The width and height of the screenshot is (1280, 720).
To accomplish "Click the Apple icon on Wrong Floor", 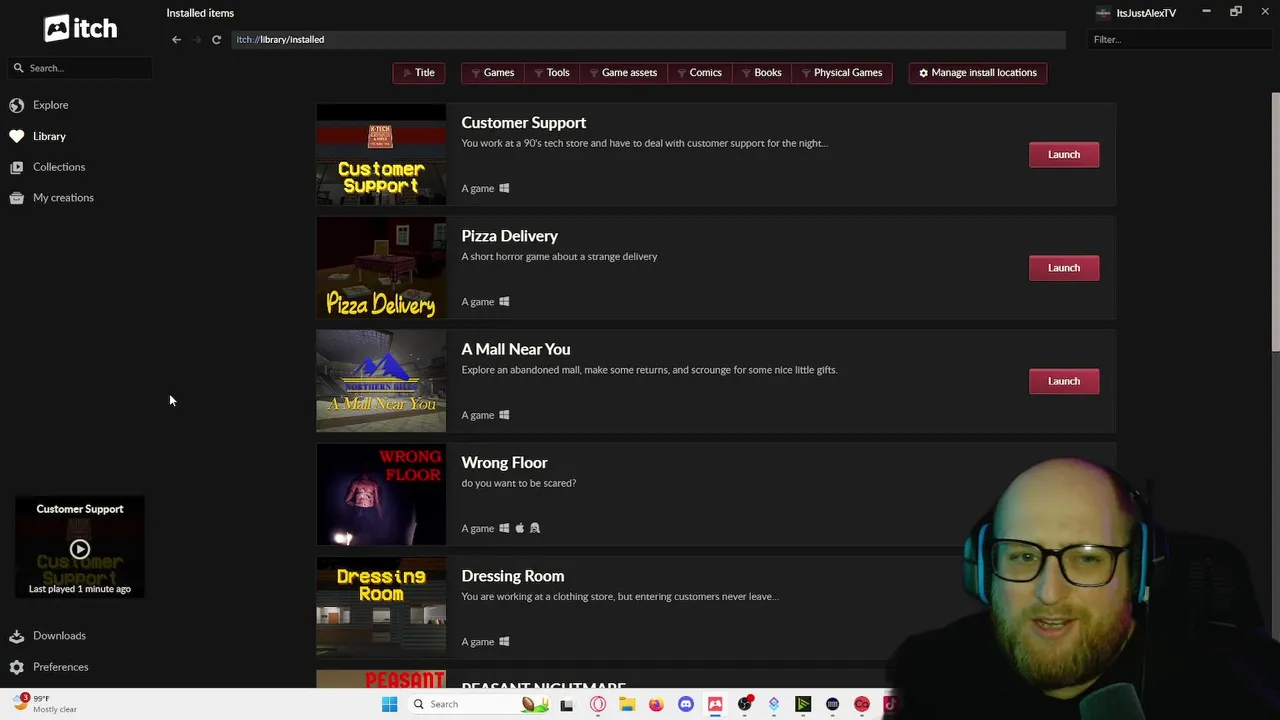I will [519, 528].
